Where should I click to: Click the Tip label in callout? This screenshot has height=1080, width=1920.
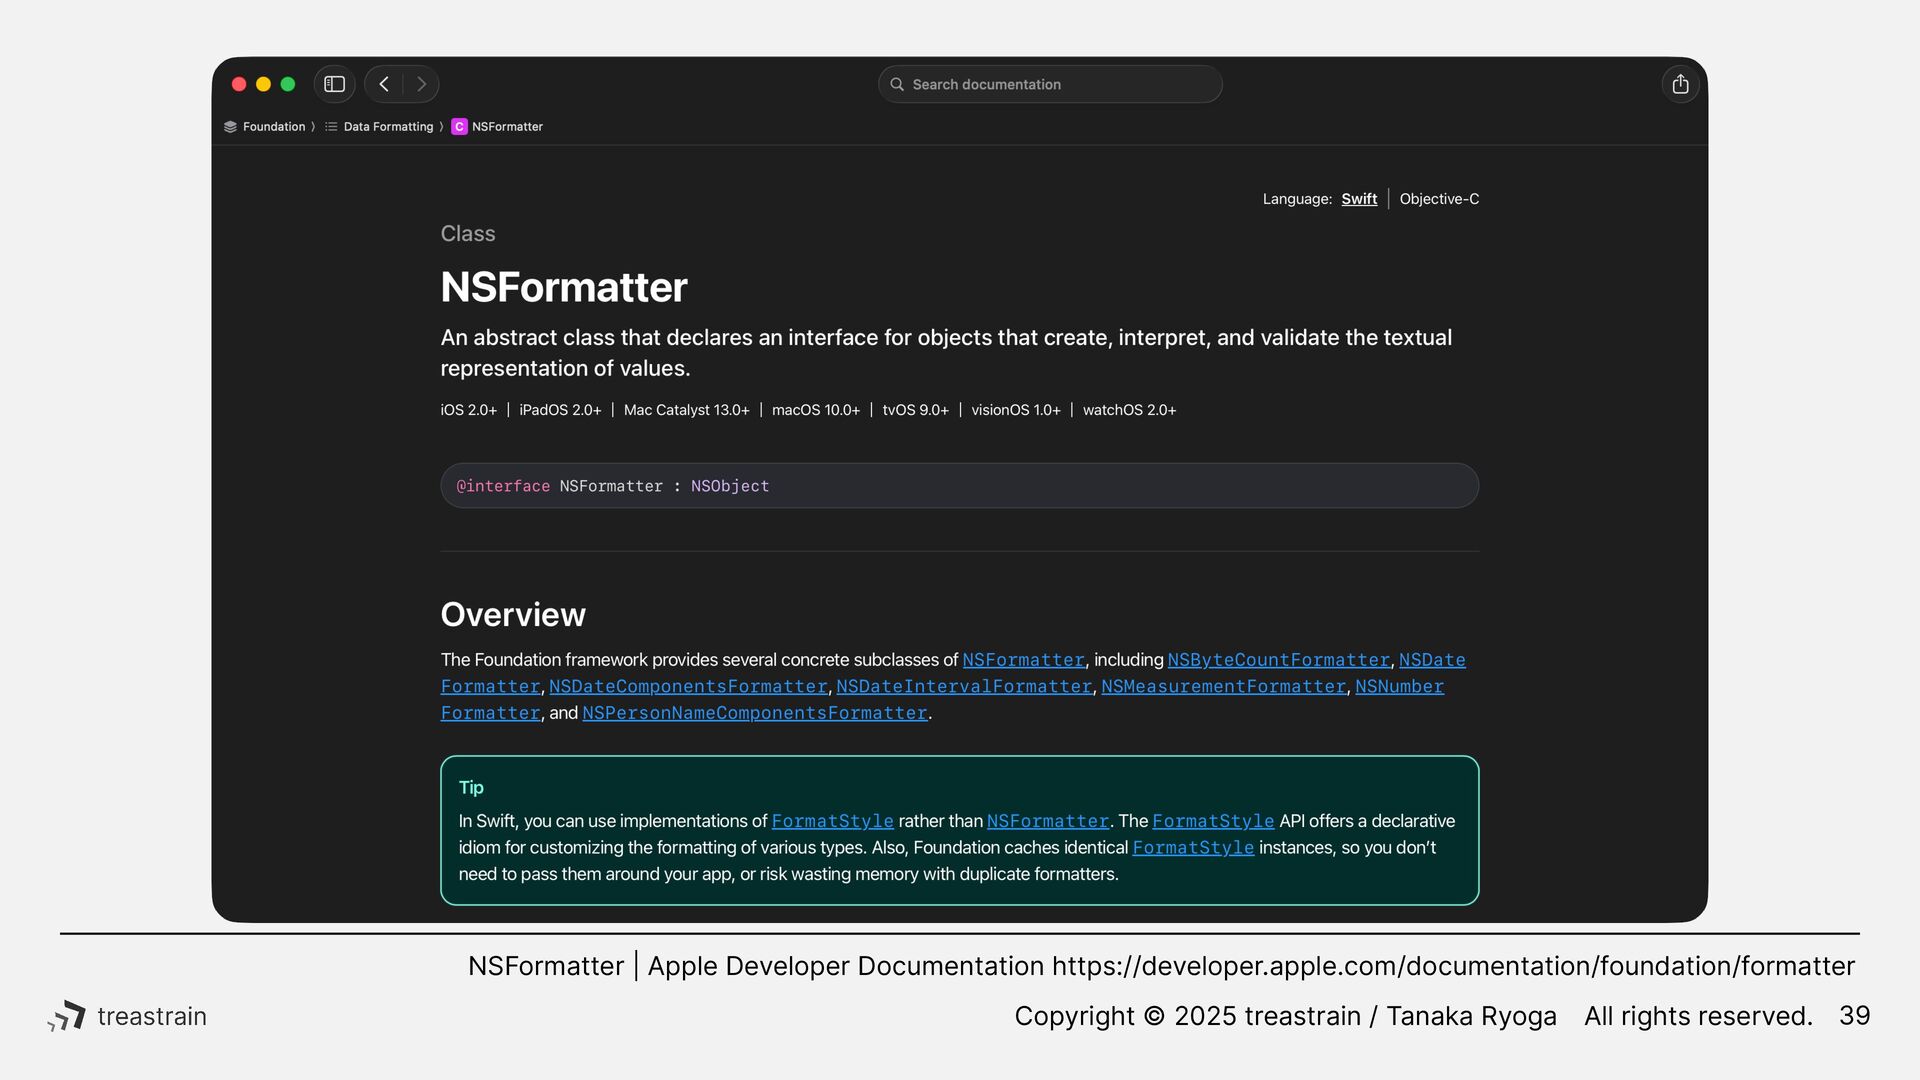(471, 788)
